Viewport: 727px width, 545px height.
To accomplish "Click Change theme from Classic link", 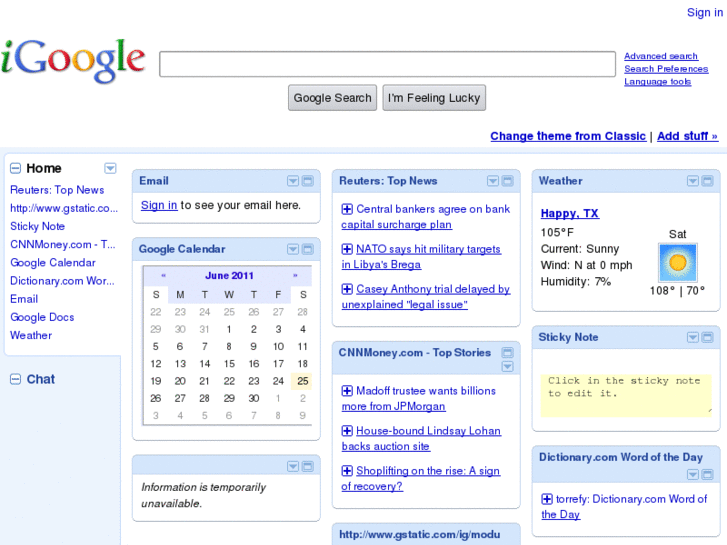I will [x=568, y=136].
